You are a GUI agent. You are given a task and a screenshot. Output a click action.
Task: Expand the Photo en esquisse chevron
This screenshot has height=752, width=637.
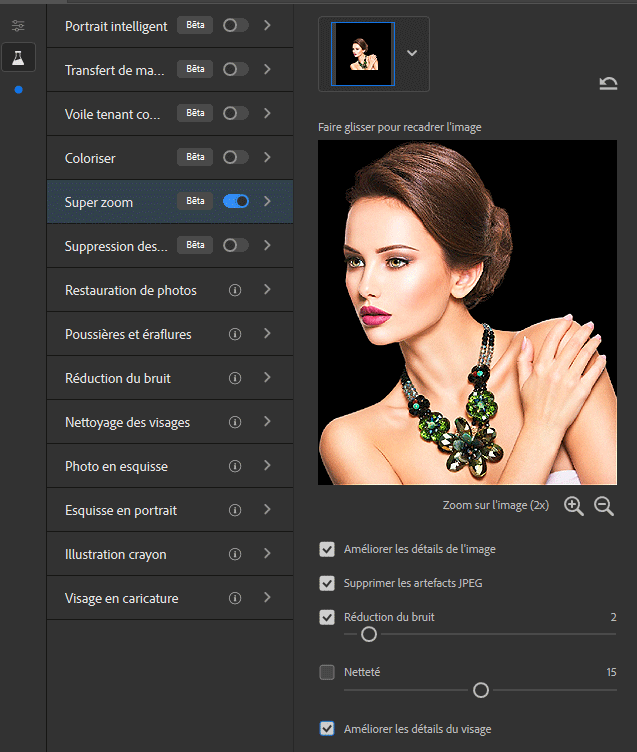pyautogui.click(x=267, y=466)
